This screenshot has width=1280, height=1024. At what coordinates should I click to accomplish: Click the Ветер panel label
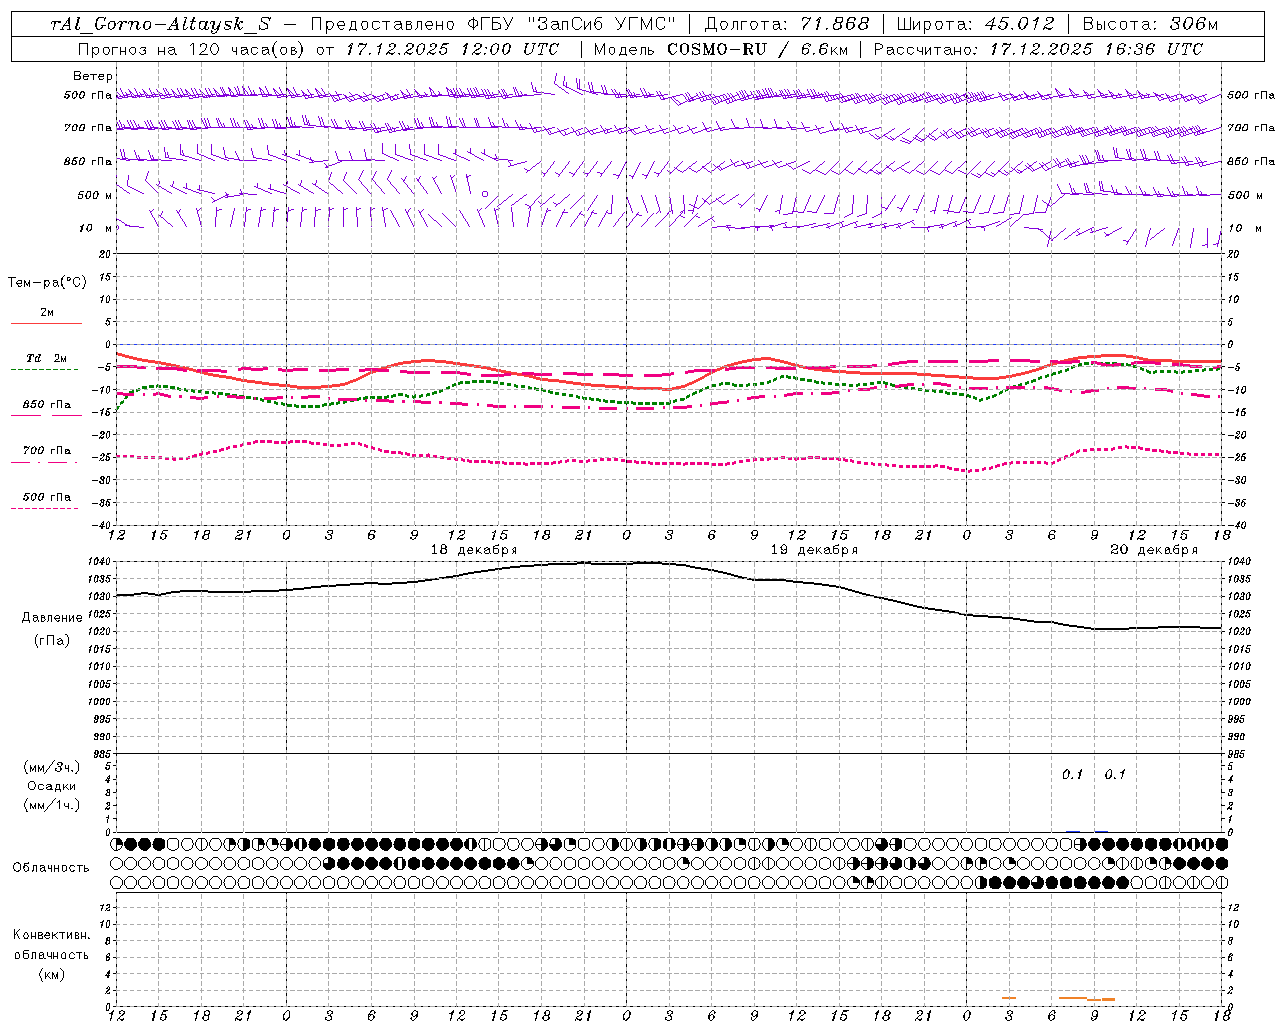[93, 76]
